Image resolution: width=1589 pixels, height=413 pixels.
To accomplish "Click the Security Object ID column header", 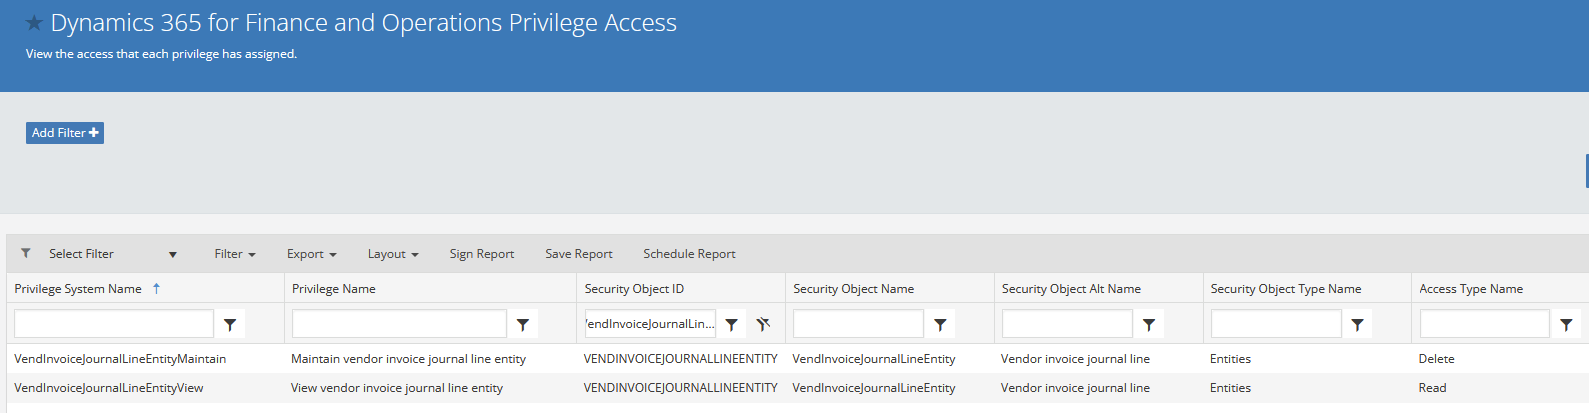I will (x=634, y=289).
